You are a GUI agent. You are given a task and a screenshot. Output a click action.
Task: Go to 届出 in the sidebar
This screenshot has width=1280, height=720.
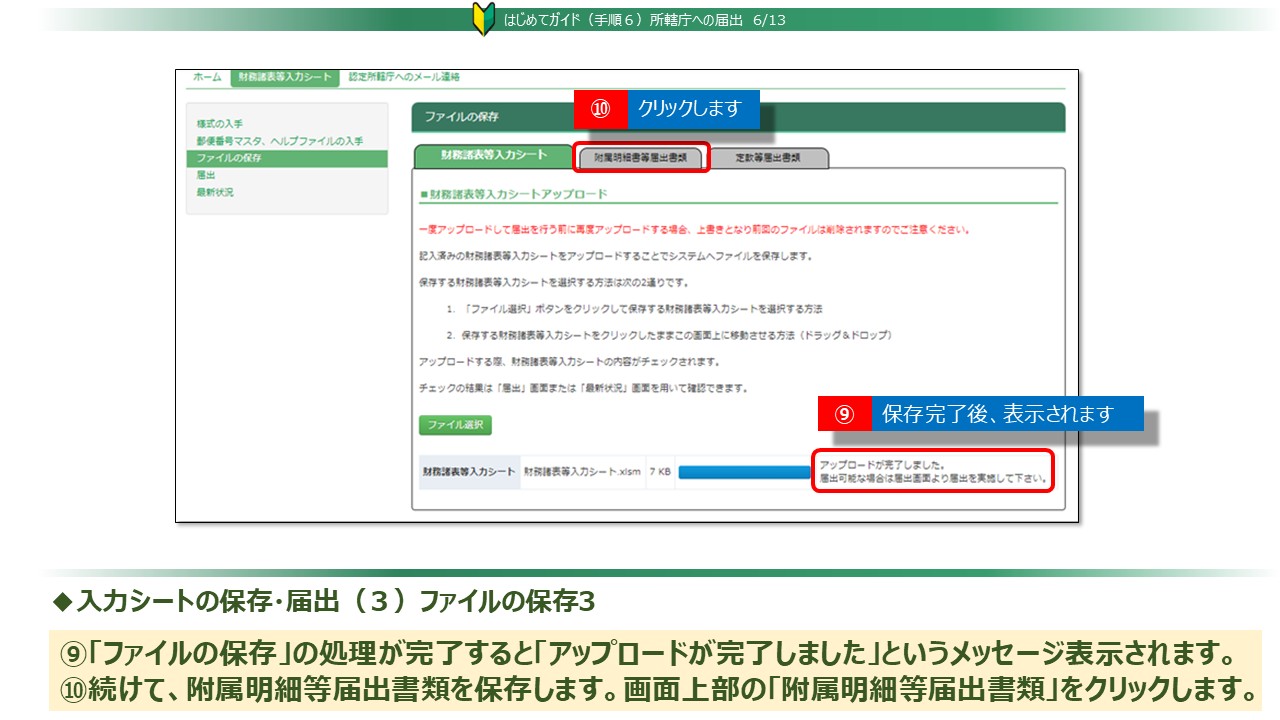pyautogui.click(x=206, y=175)
